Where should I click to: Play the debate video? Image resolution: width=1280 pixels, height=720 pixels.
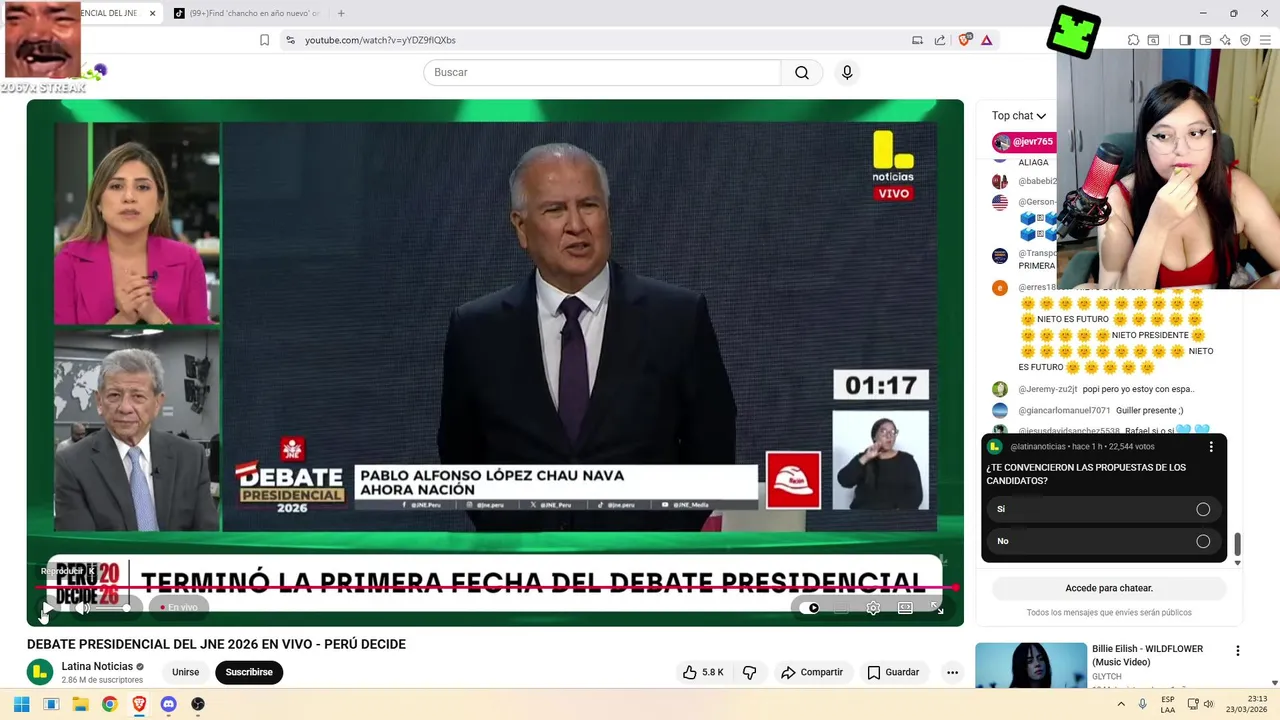[x=46, y=608]
